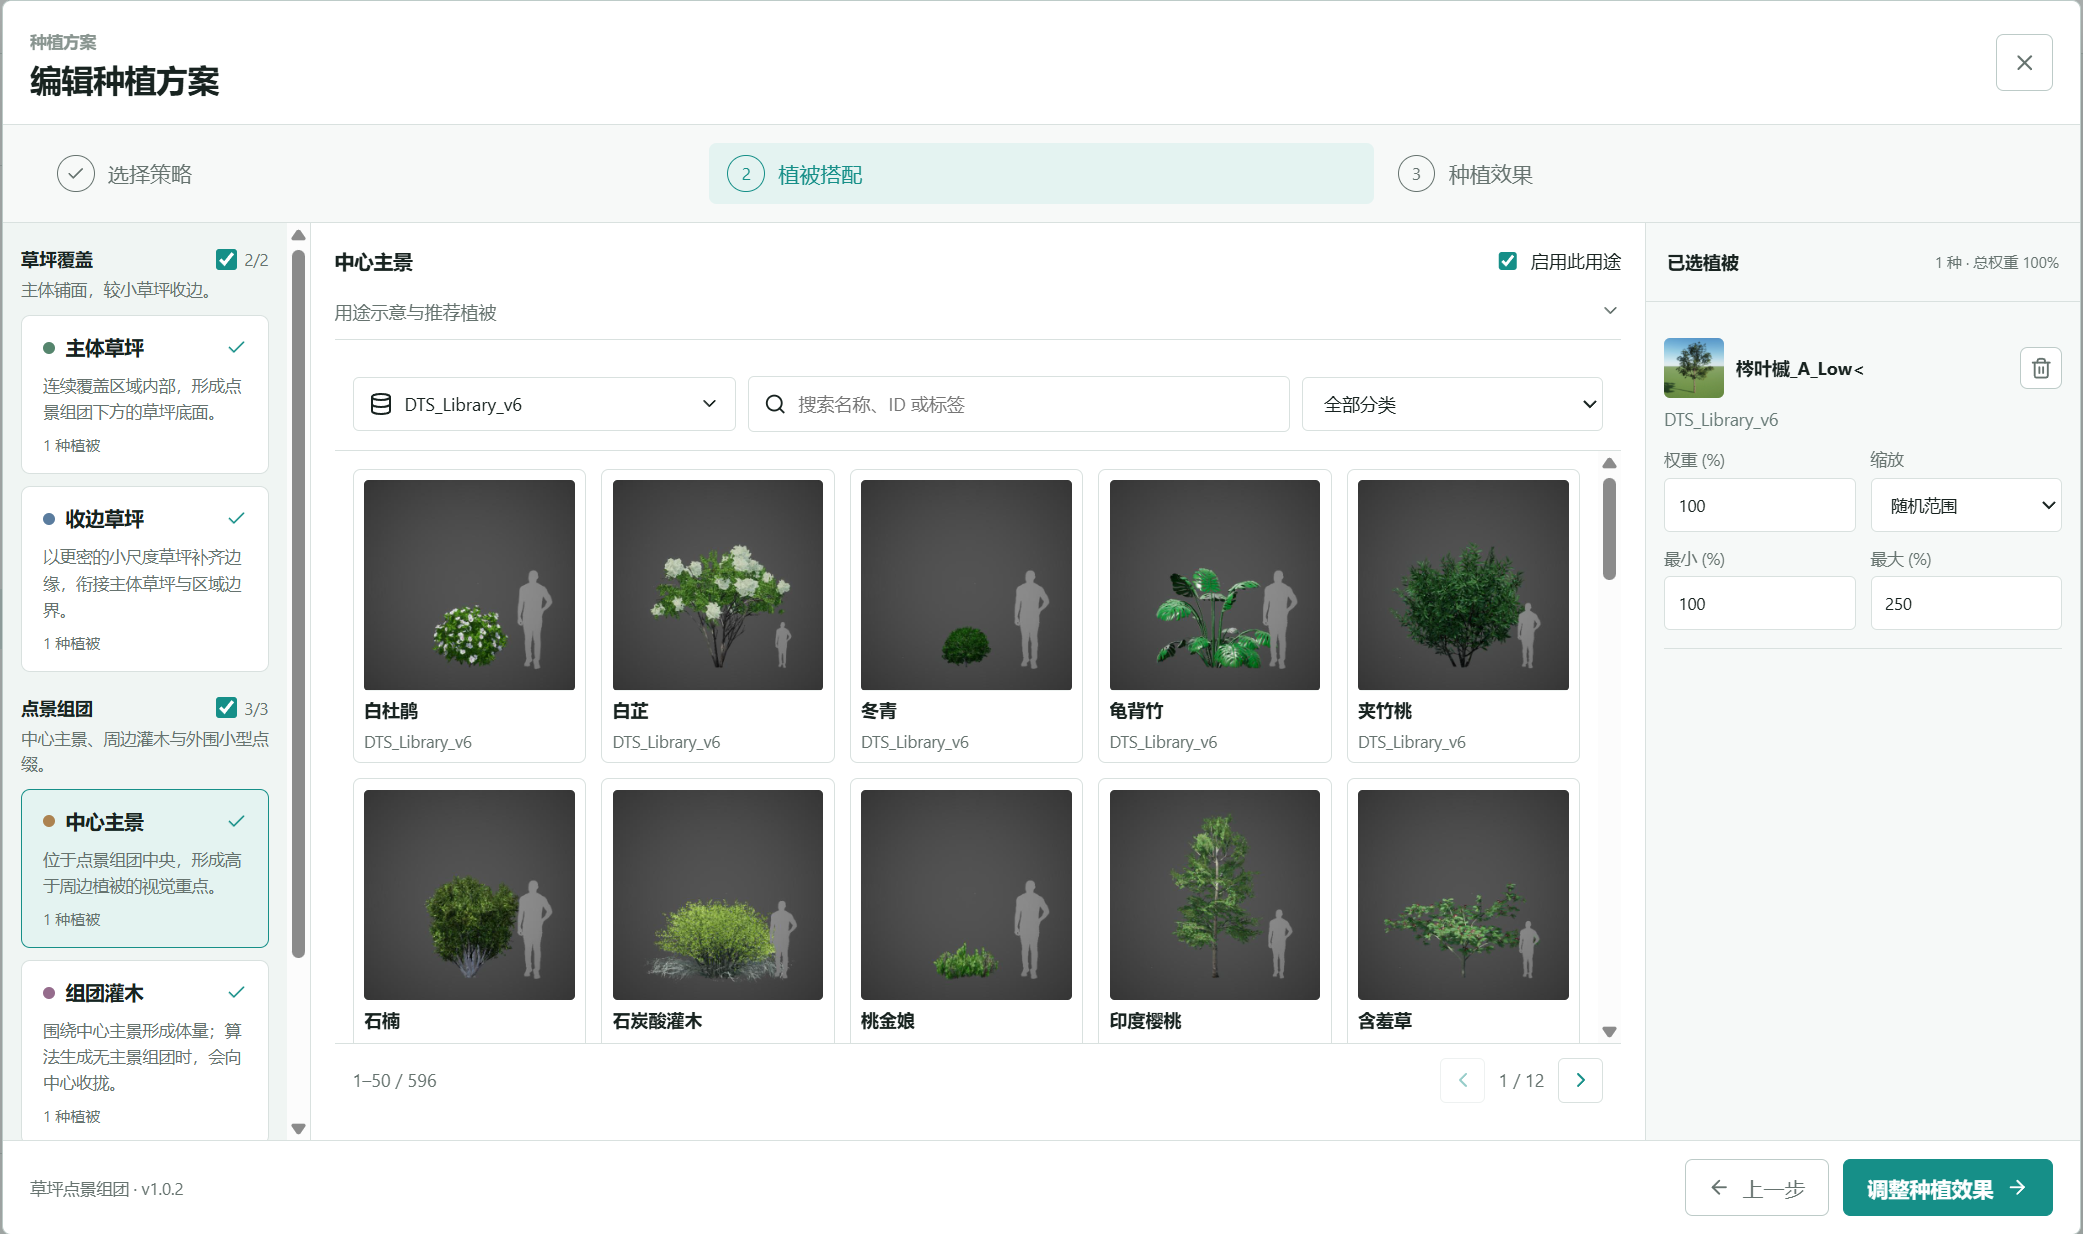Image resolution: width=2083 pixels, height=1234 pixels.
Task: Select the 石楠 plant card
Action: 469,911
